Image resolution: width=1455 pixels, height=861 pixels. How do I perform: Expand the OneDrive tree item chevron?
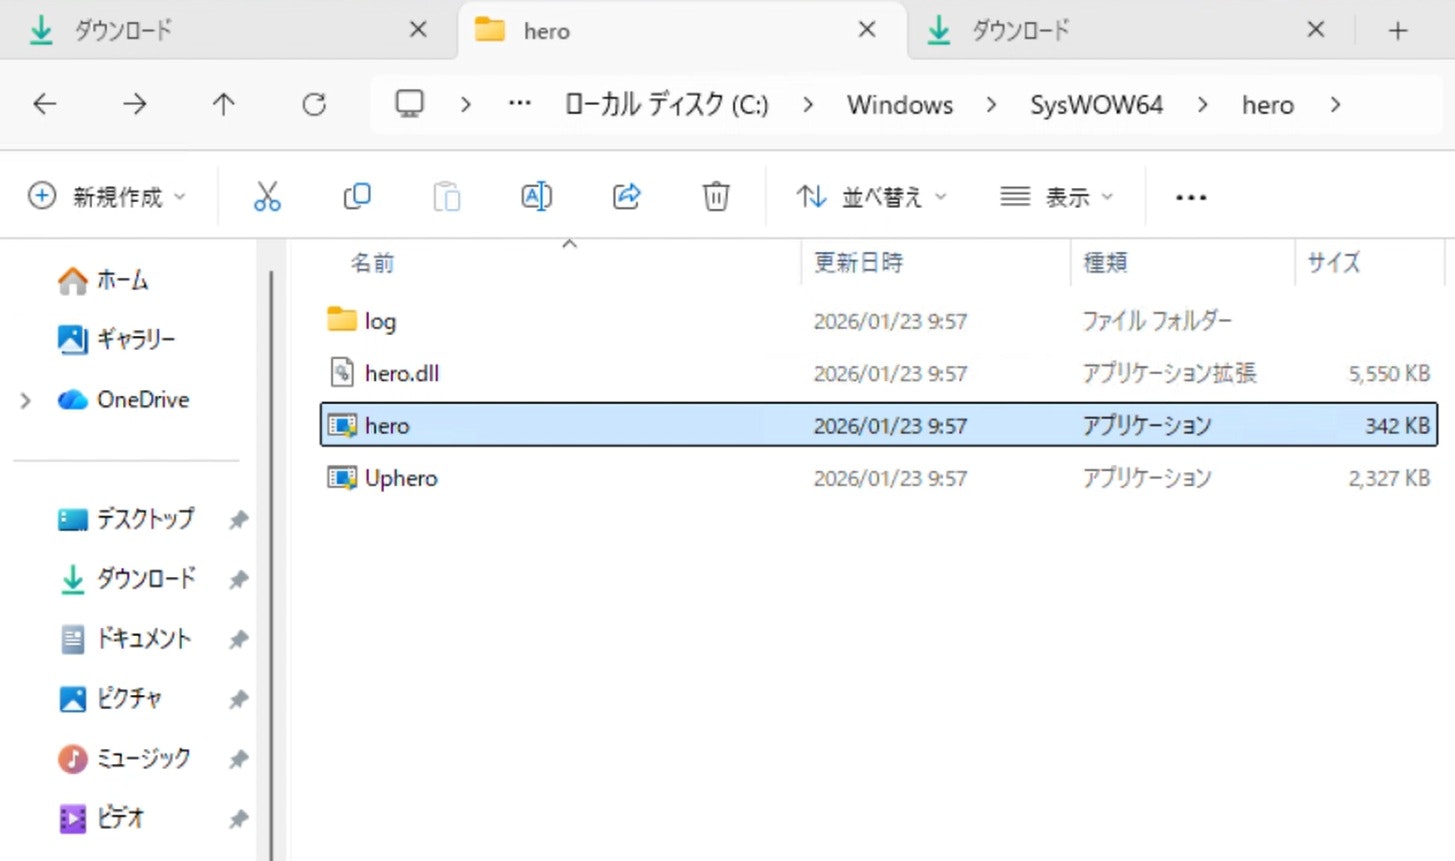(x=25, y=399)
